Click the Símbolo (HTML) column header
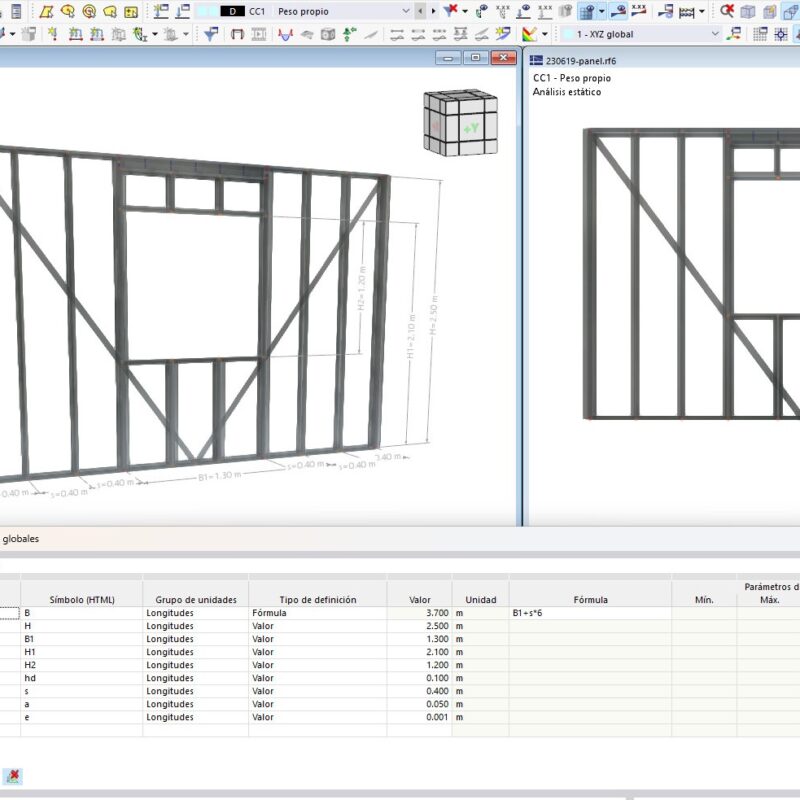This screenshot has height=800, width=800. pyautogui.click(x=82, y=599)
